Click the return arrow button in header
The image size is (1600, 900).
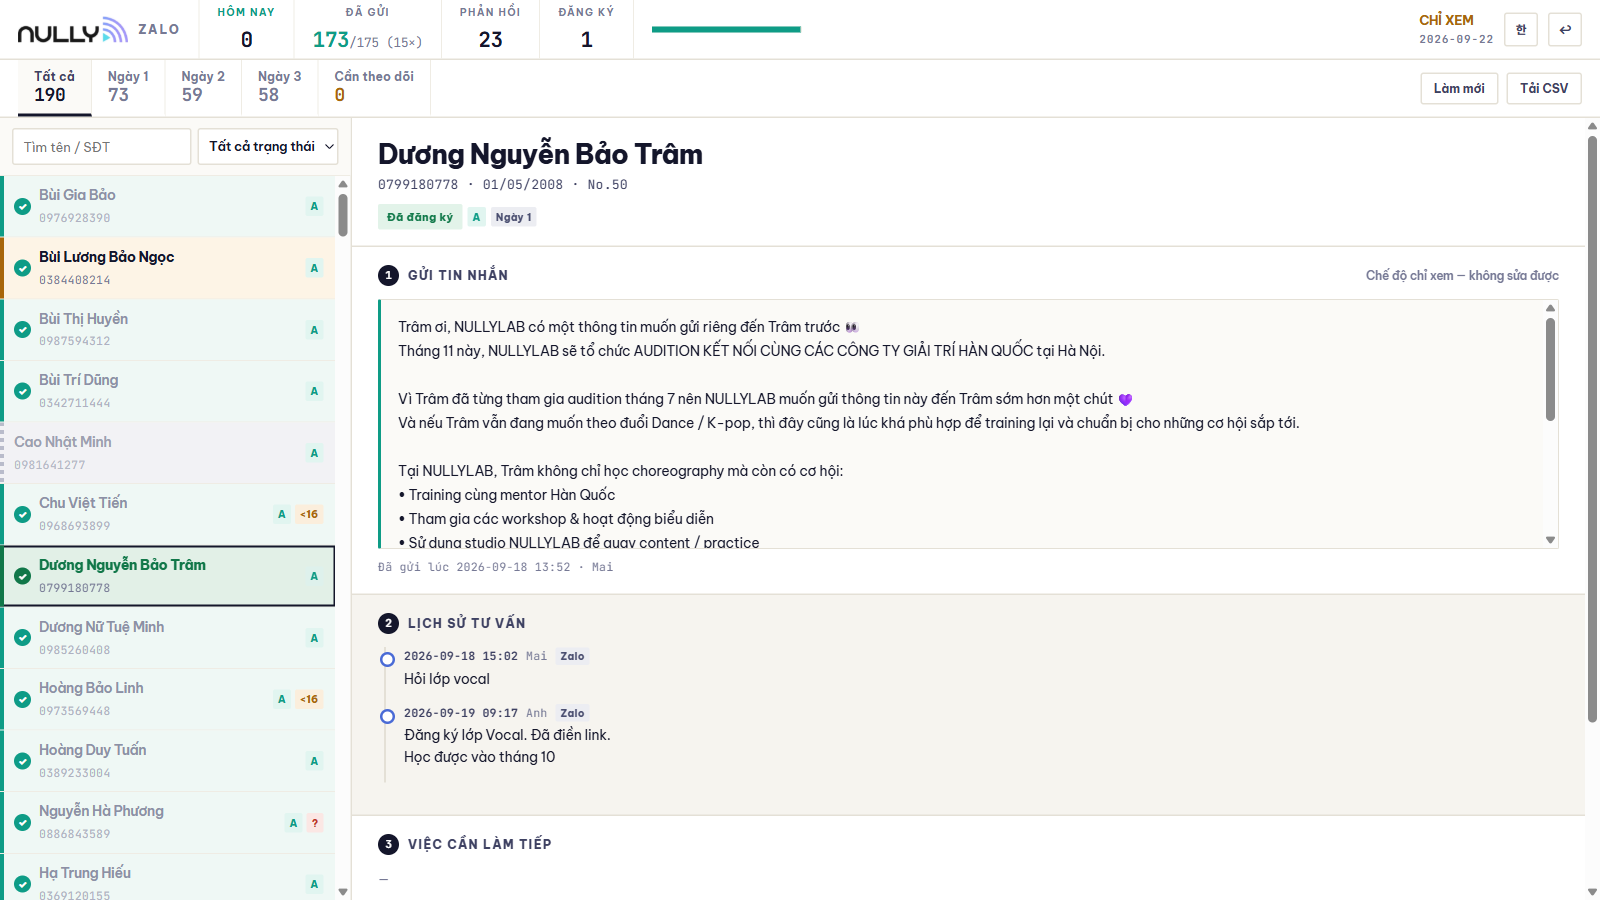pos(1565,30)
